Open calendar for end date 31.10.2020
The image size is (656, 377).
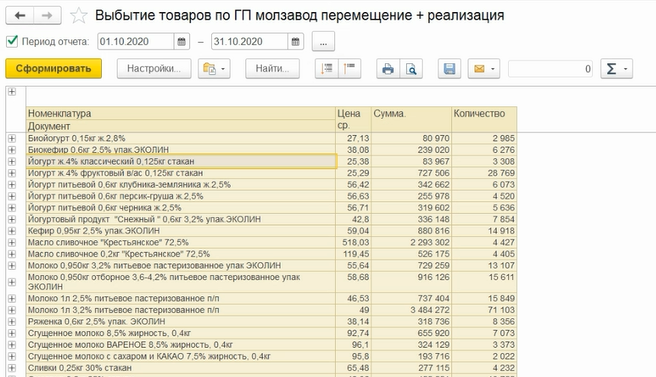point(295,41)
